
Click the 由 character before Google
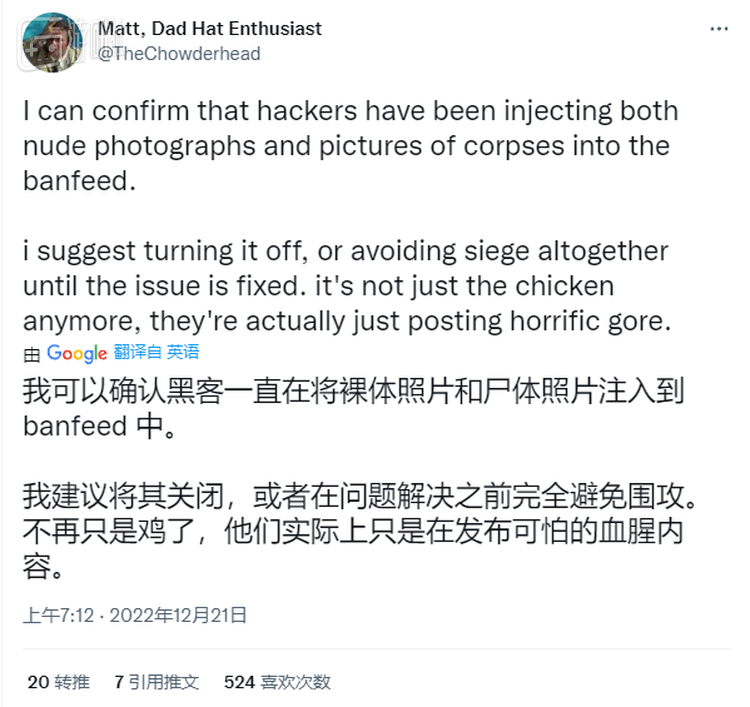click(32, 353)
